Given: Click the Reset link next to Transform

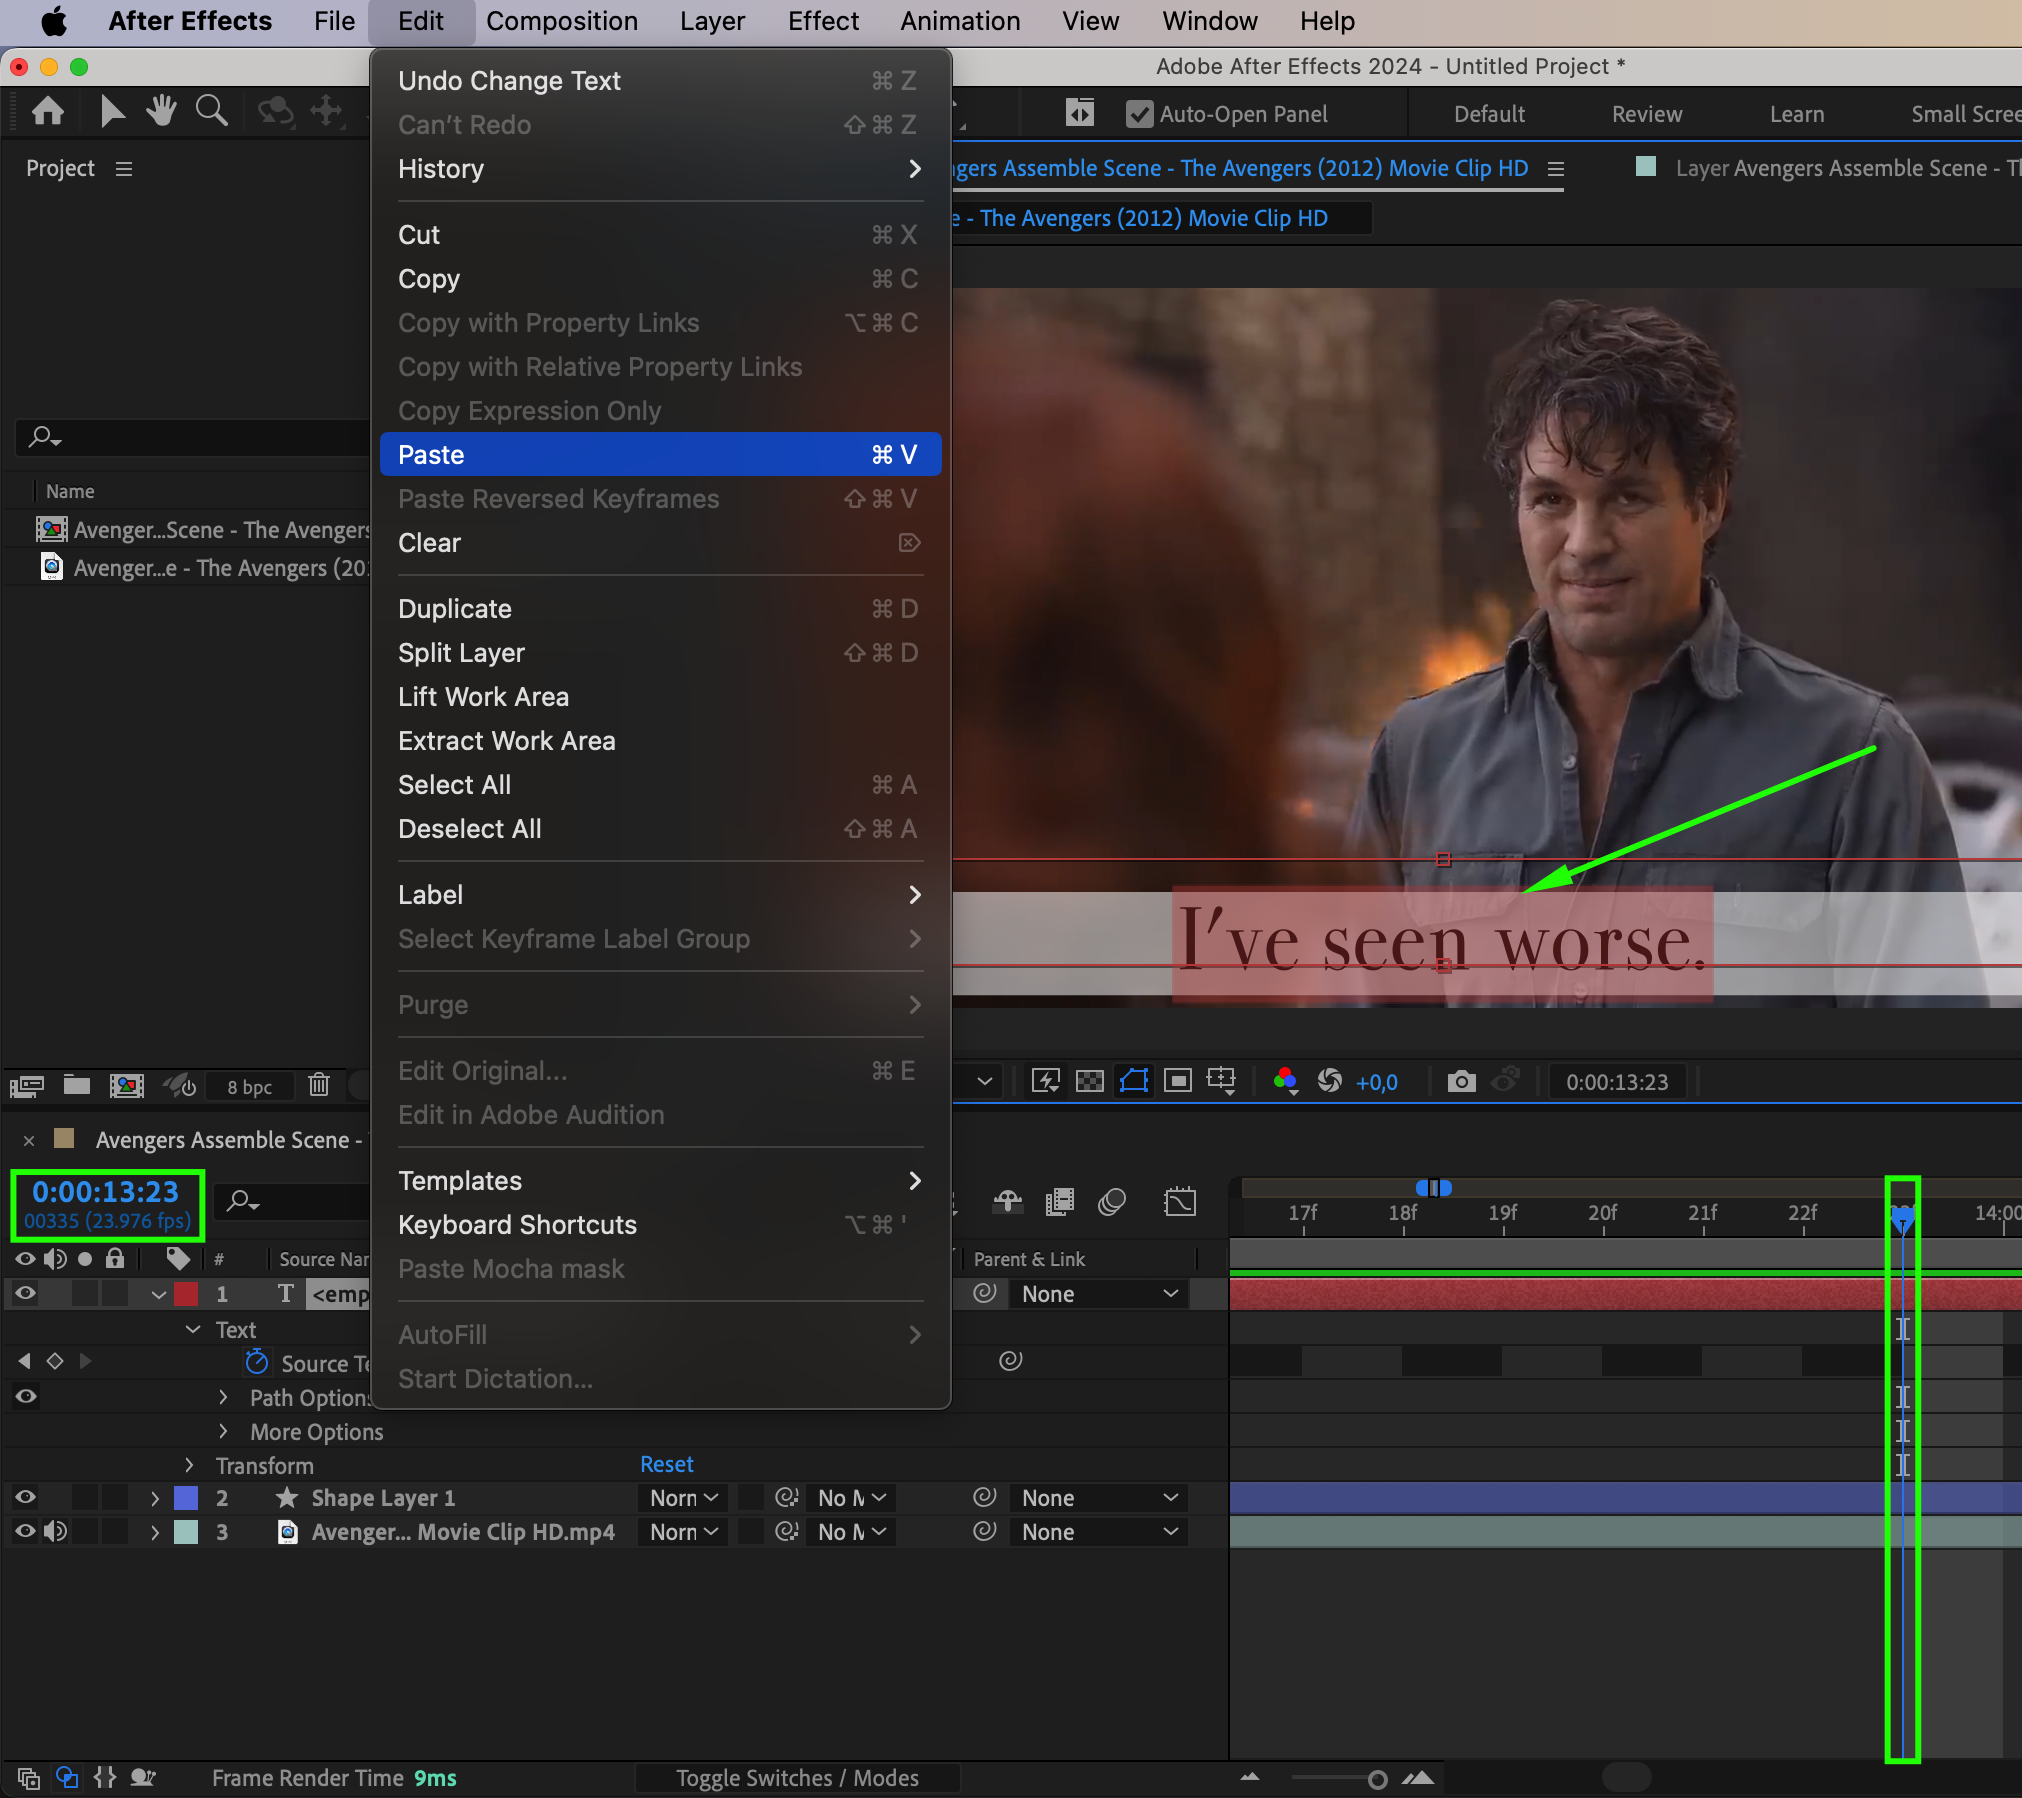Looking at the screenshot, I should click(666, 1464).
